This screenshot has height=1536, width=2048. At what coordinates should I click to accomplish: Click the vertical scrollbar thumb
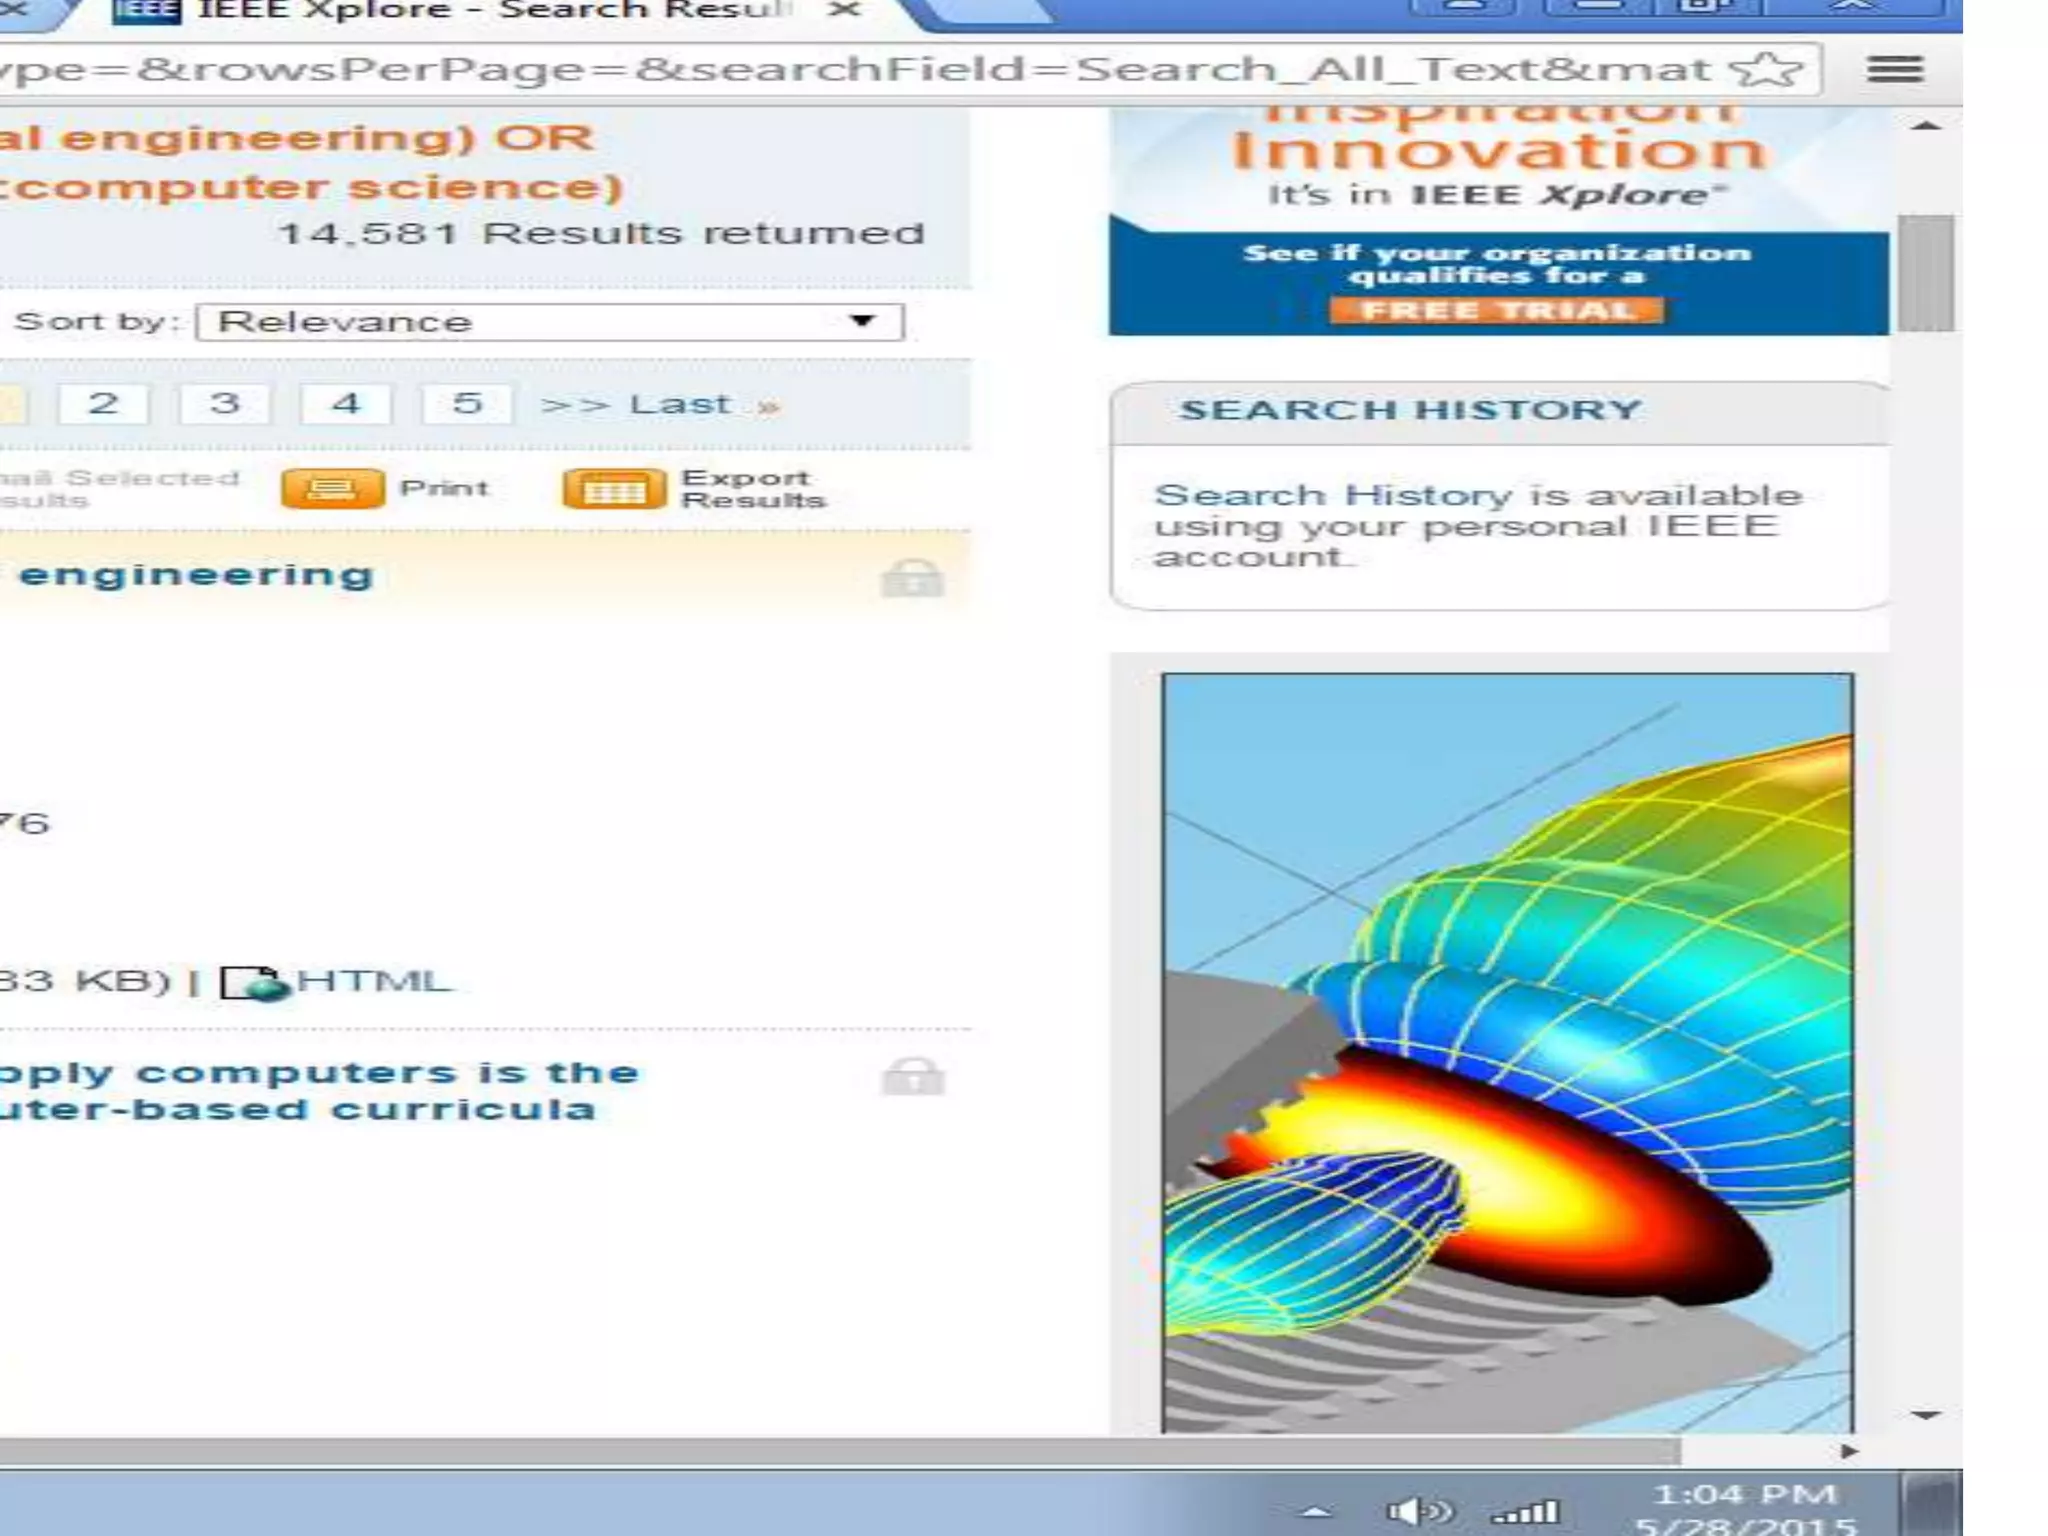(1925, 272)
